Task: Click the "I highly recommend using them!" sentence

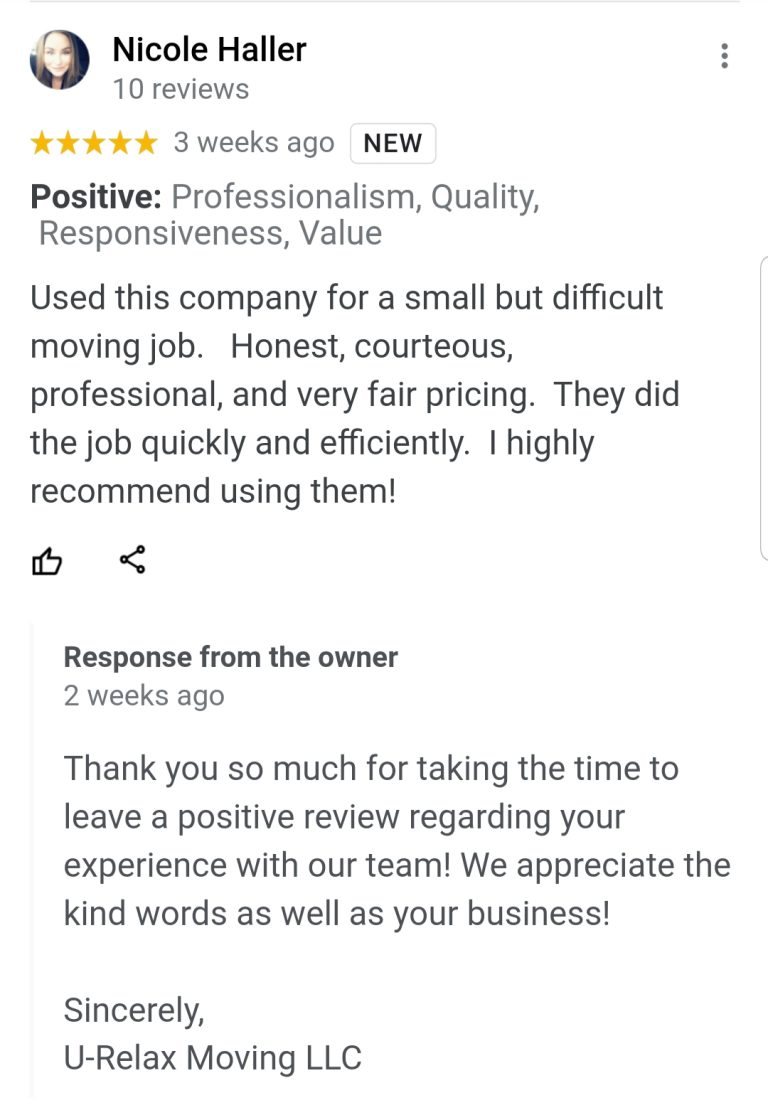Action: [x=312, y=467]
